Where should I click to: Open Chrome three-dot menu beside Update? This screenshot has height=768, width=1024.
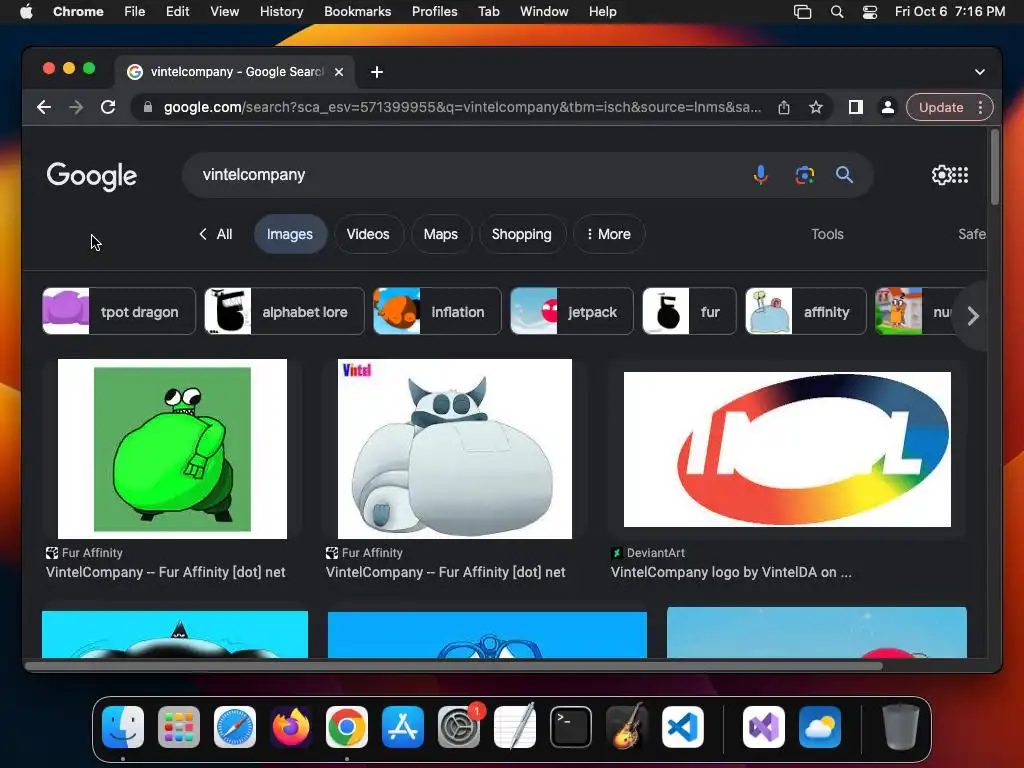click(x=980, y=107)
